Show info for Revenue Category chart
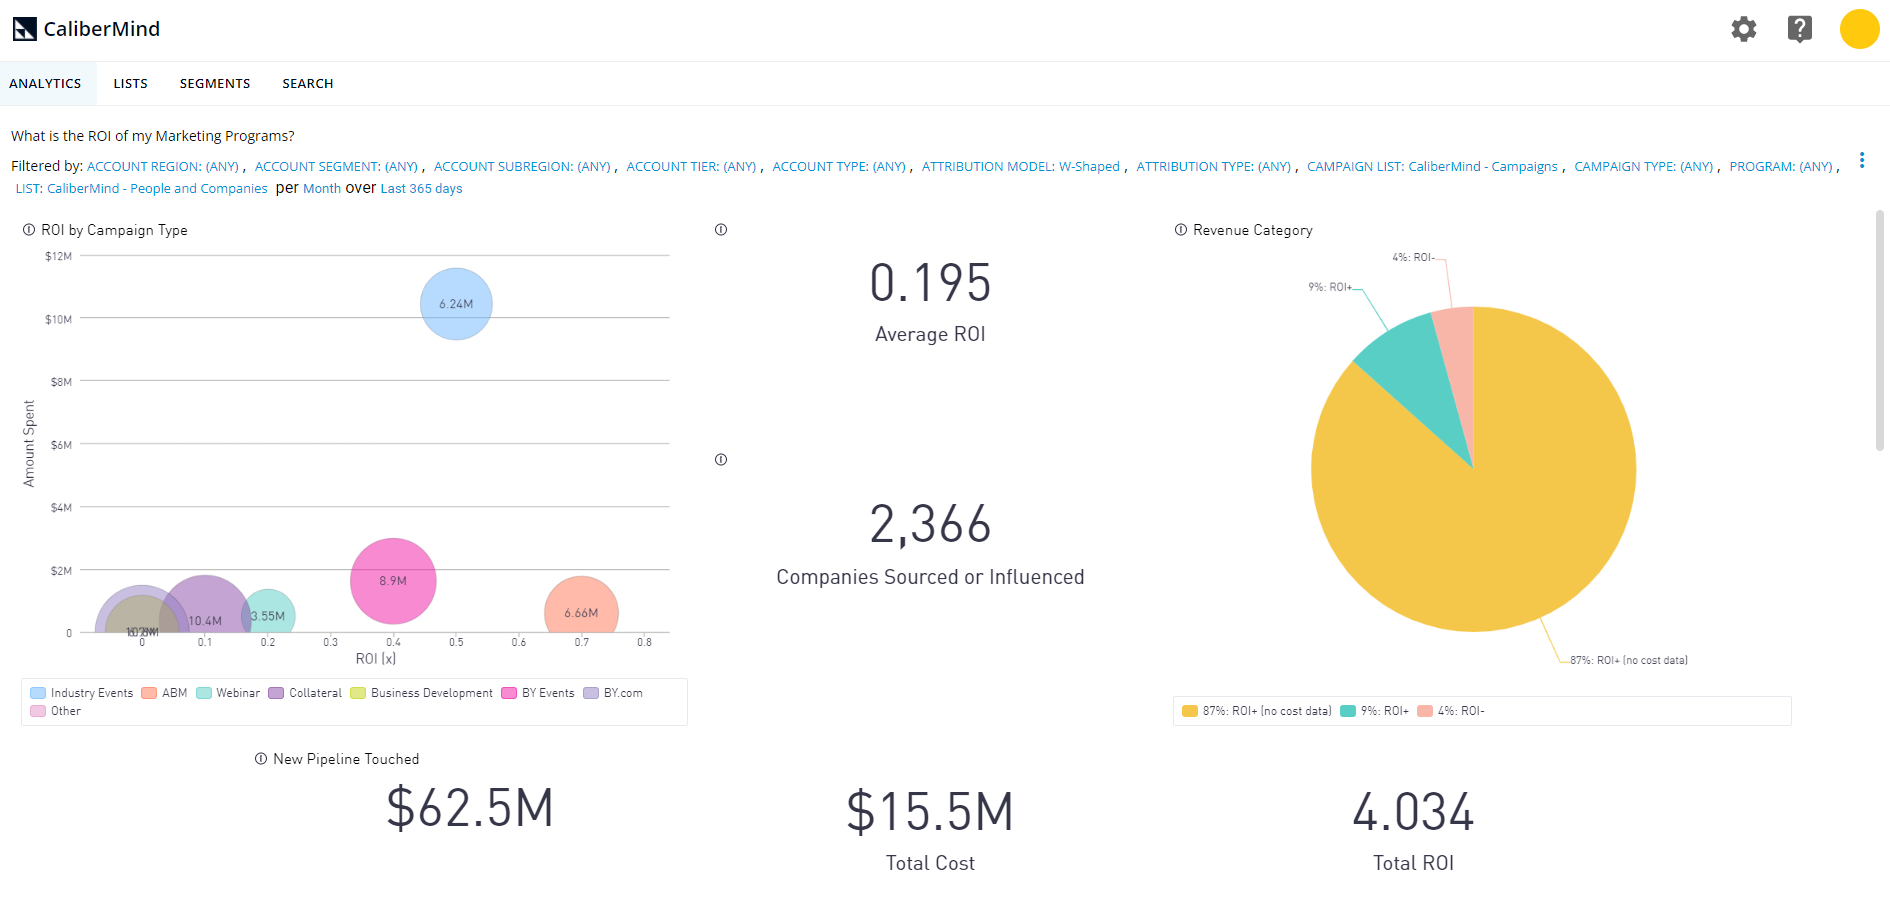 coord(1181,230)
